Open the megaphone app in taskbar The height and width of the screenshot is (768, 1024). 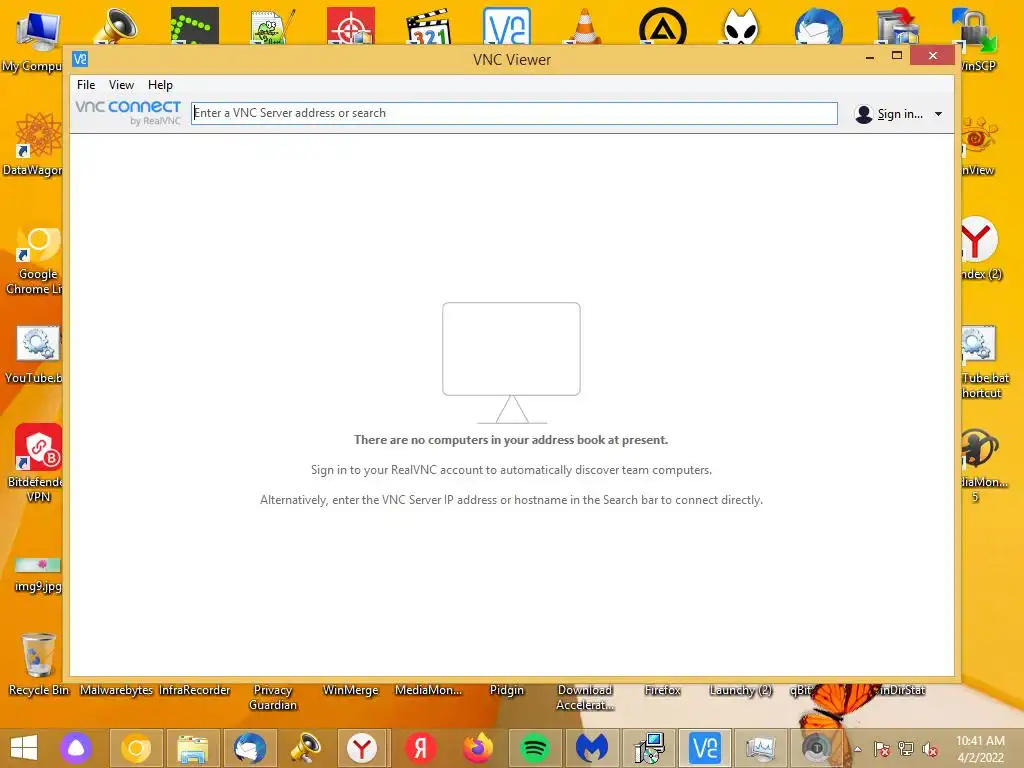click(306, 748)
